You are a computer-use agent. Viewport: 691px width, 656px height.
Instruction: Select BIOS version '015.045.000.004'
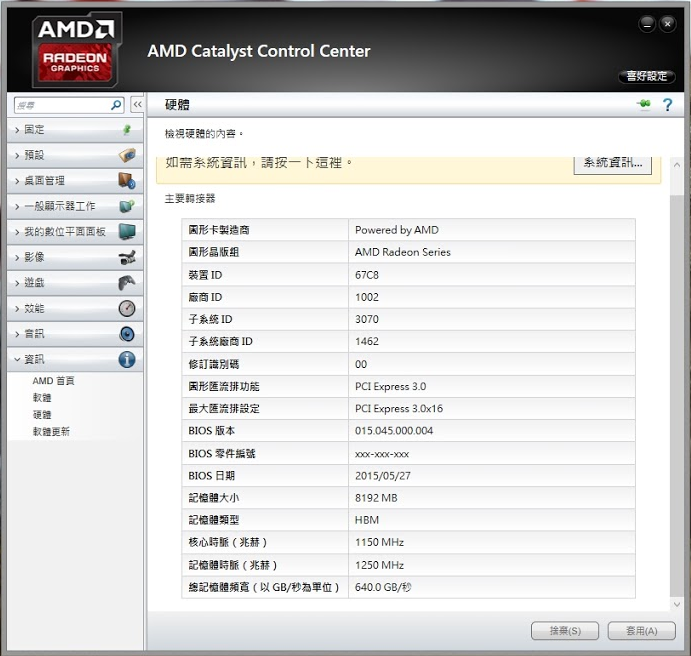pos(394,430)
